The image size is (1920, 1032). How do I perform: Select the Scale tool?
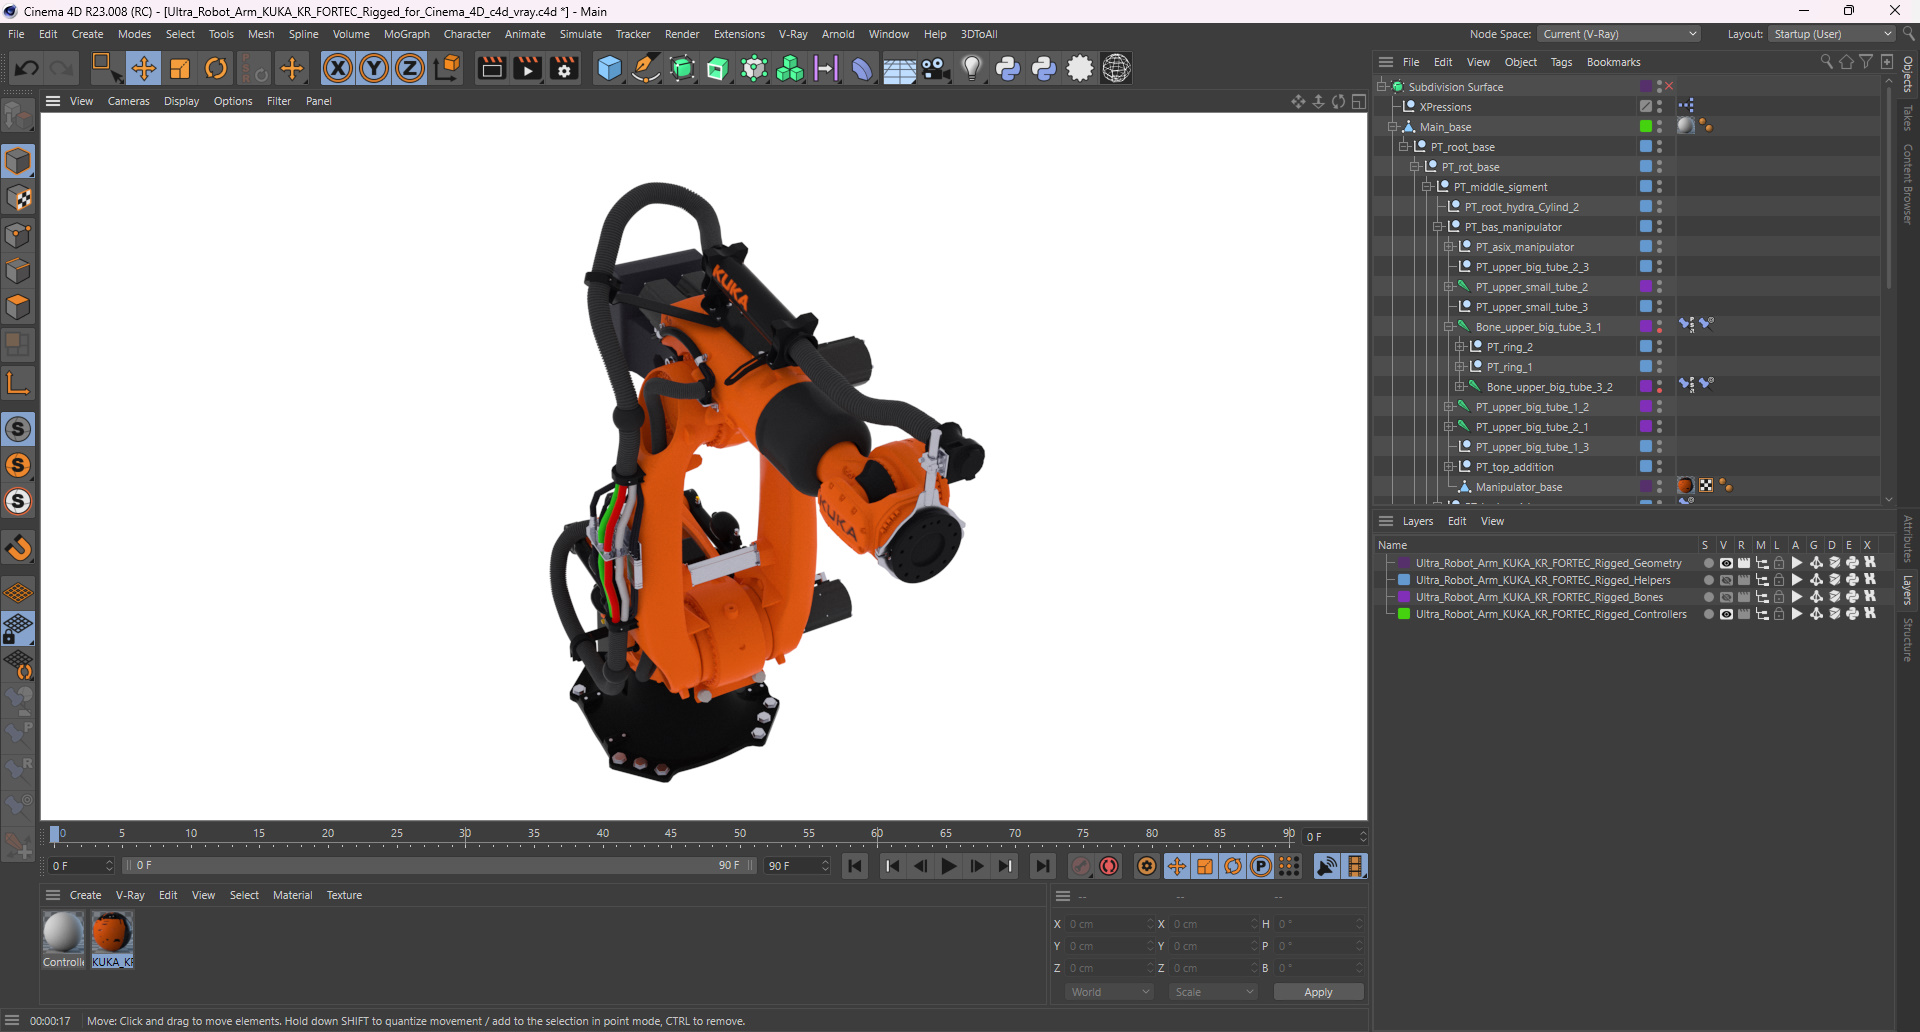(180, 68)
